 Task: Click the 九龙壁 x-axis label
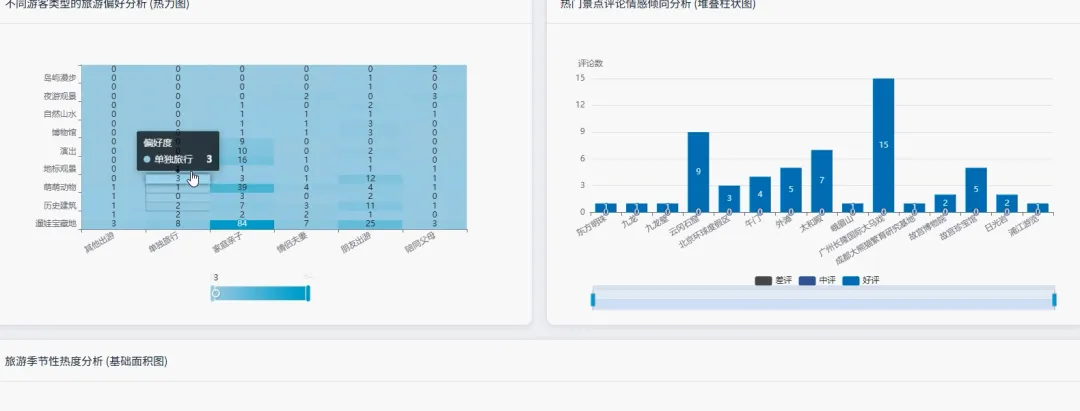point(658,224)
